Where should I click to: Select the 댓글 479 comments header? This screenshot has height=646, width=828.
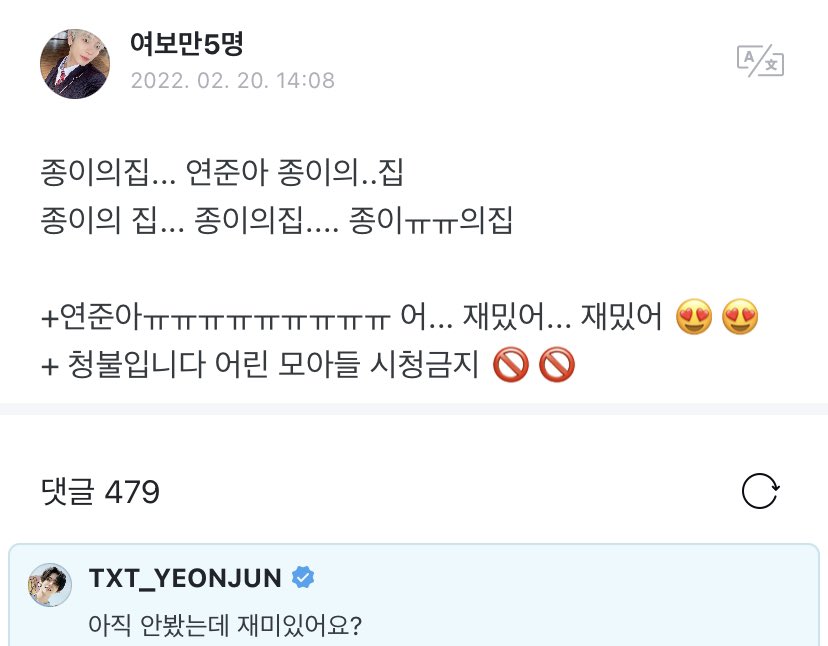[100, 492]
